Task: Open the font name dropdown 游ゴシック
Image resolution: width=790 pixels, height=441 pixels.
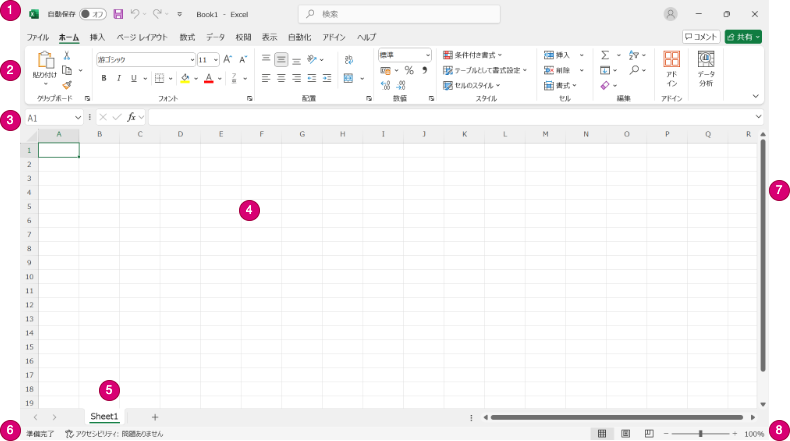Action: pyautogui.click(x=192, y=59)
